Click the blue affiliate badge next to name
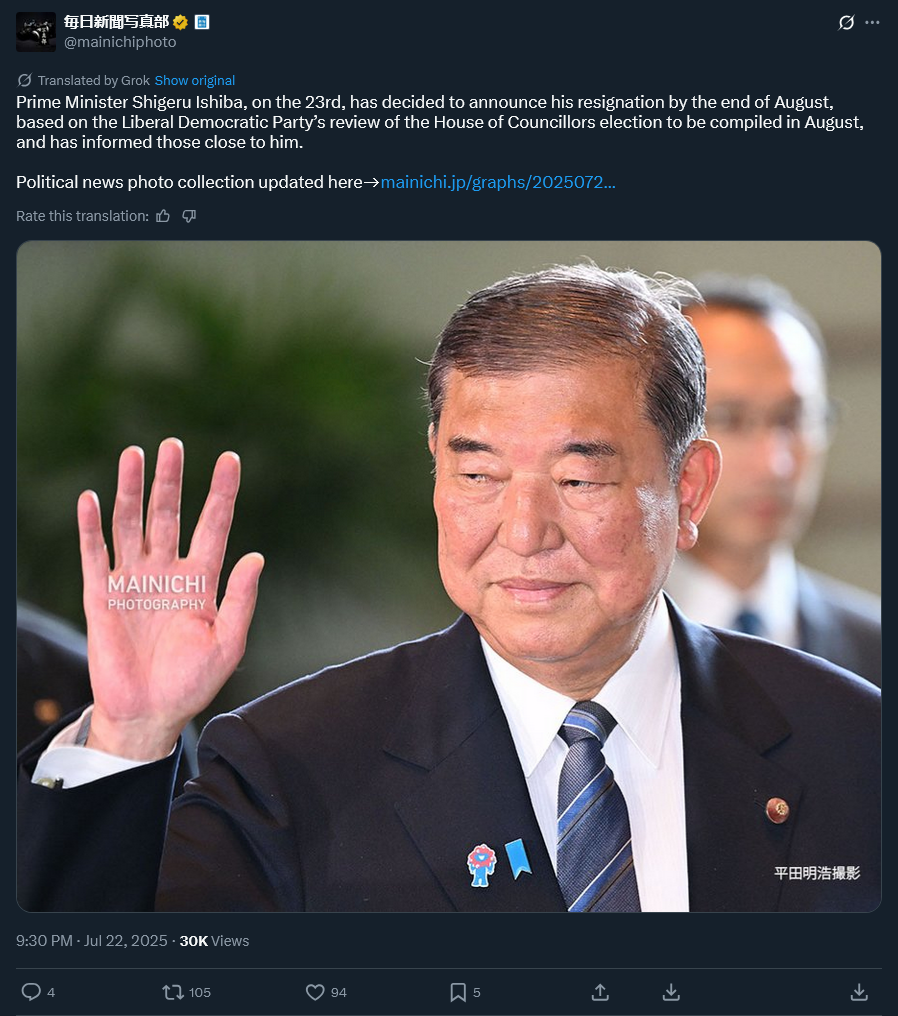This screenshot has width=898, height=1016. pyautogui.click(x=202, y=22)
